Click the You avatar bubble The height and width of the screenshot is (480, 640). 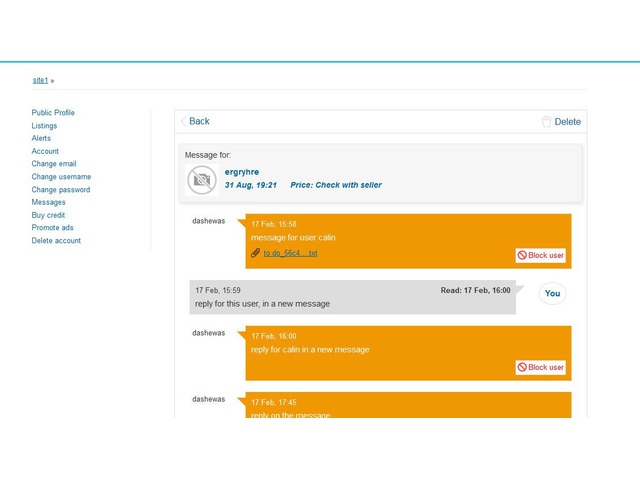tap(552, 293)
